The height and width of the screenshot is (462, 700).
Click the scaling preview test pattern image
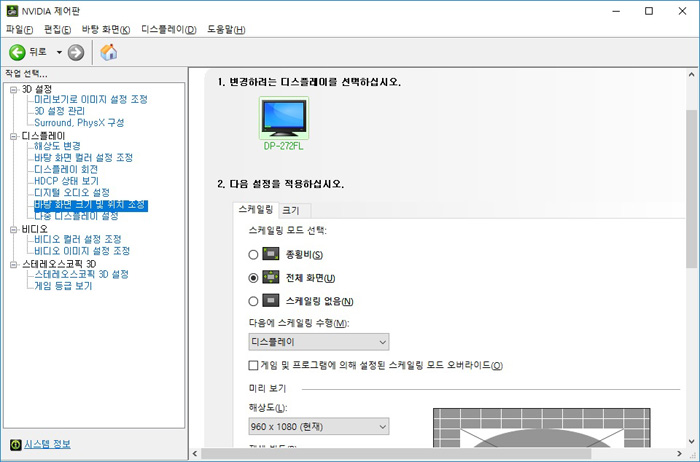542,427
